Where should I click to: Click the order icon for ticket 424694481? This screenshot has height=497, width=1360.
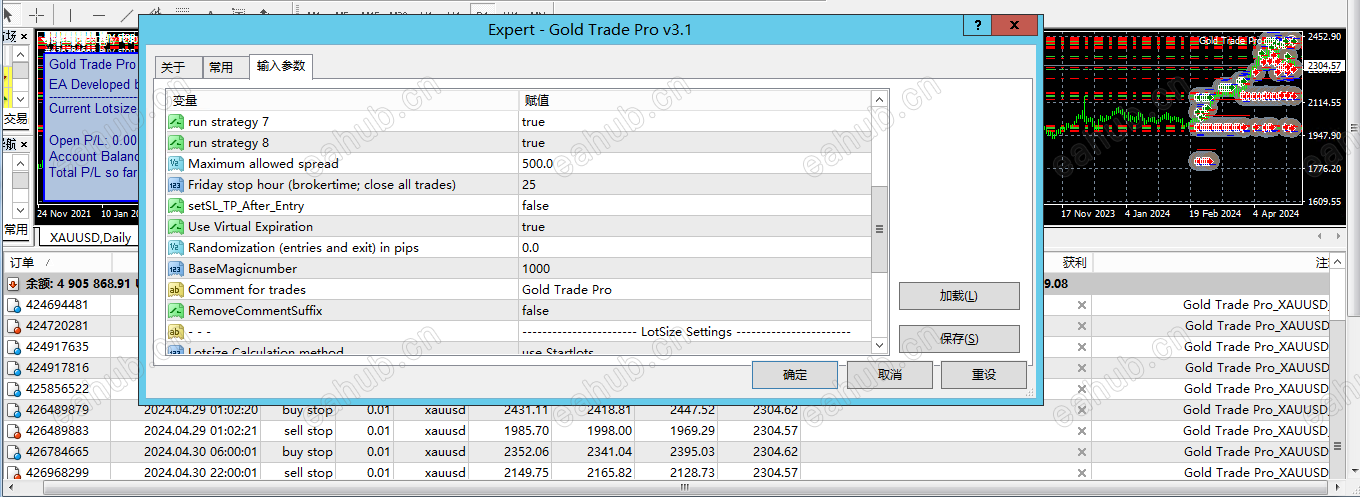tap(14, 305)
